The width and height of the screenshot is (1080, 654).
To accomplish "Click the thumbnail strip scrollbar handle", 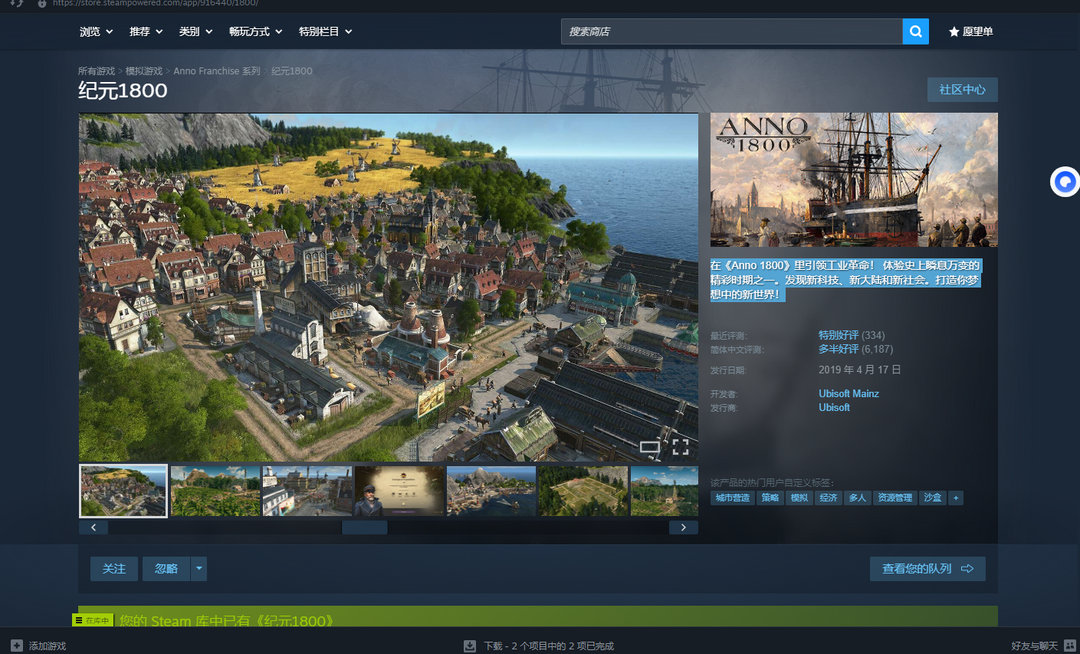I will pyautogui.click(x=364, y=527).
